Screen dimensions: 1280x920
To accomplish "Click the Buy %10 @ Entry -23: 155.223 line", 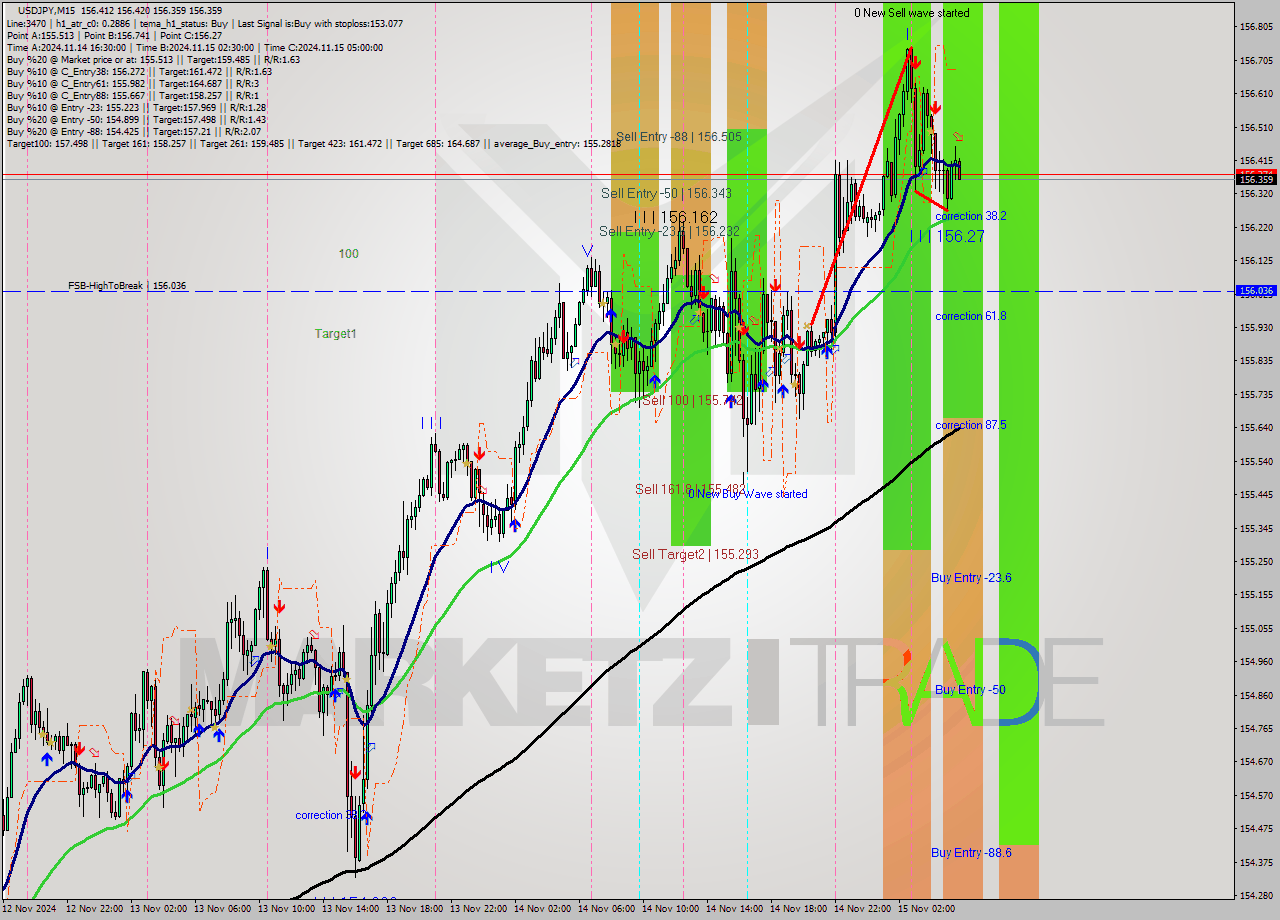I will tap(136, 107).
